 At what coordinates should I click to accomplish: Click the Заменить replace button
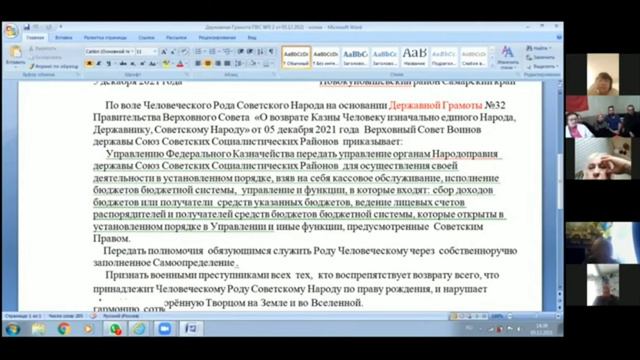541,57
